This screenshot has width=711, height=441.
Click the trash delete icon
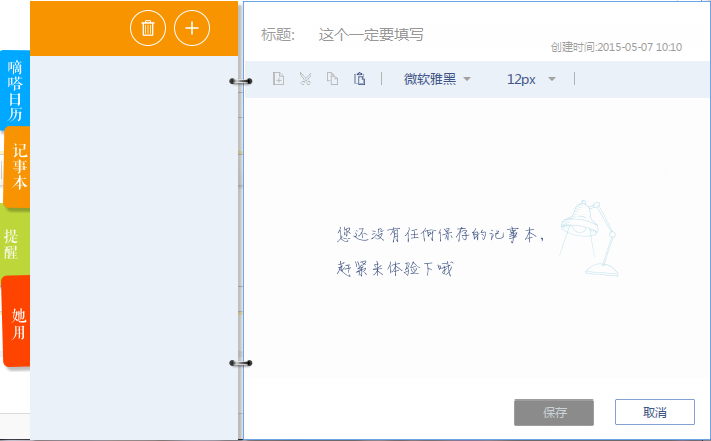[148, 28]
